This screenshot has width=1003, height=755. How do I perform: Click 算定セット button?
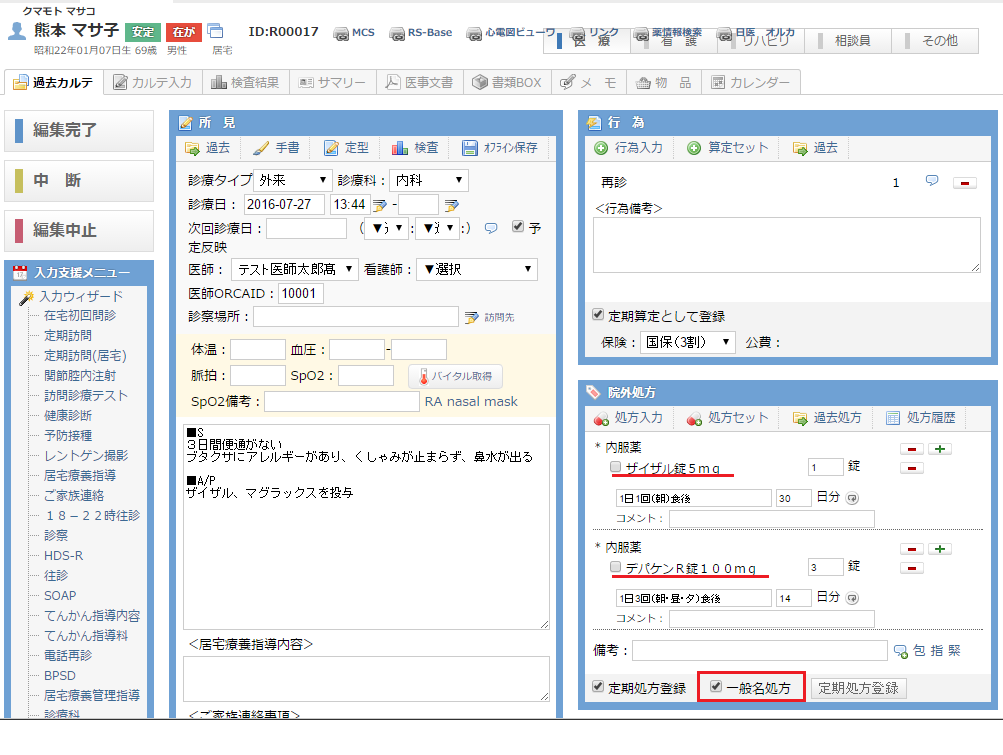click(727, 148)
